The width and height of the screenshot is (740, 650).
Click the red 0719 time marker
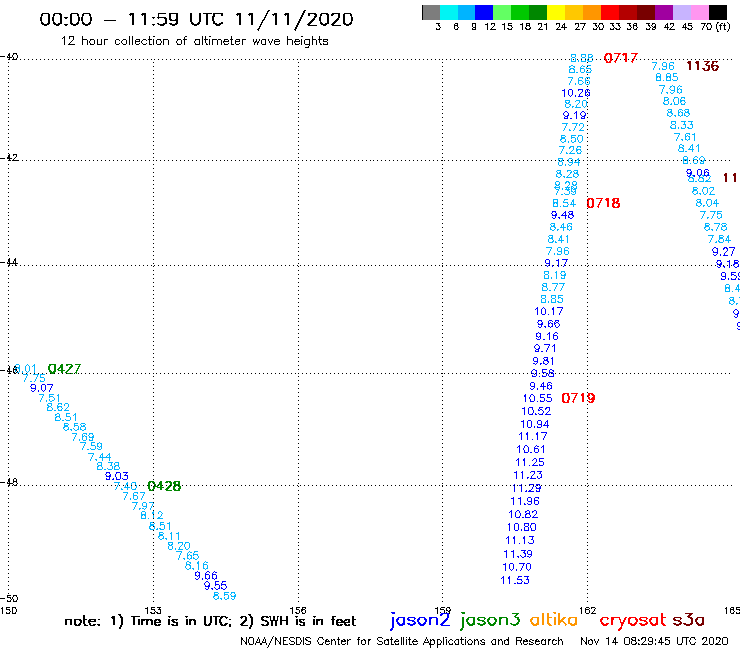click(x=578, y=398)
